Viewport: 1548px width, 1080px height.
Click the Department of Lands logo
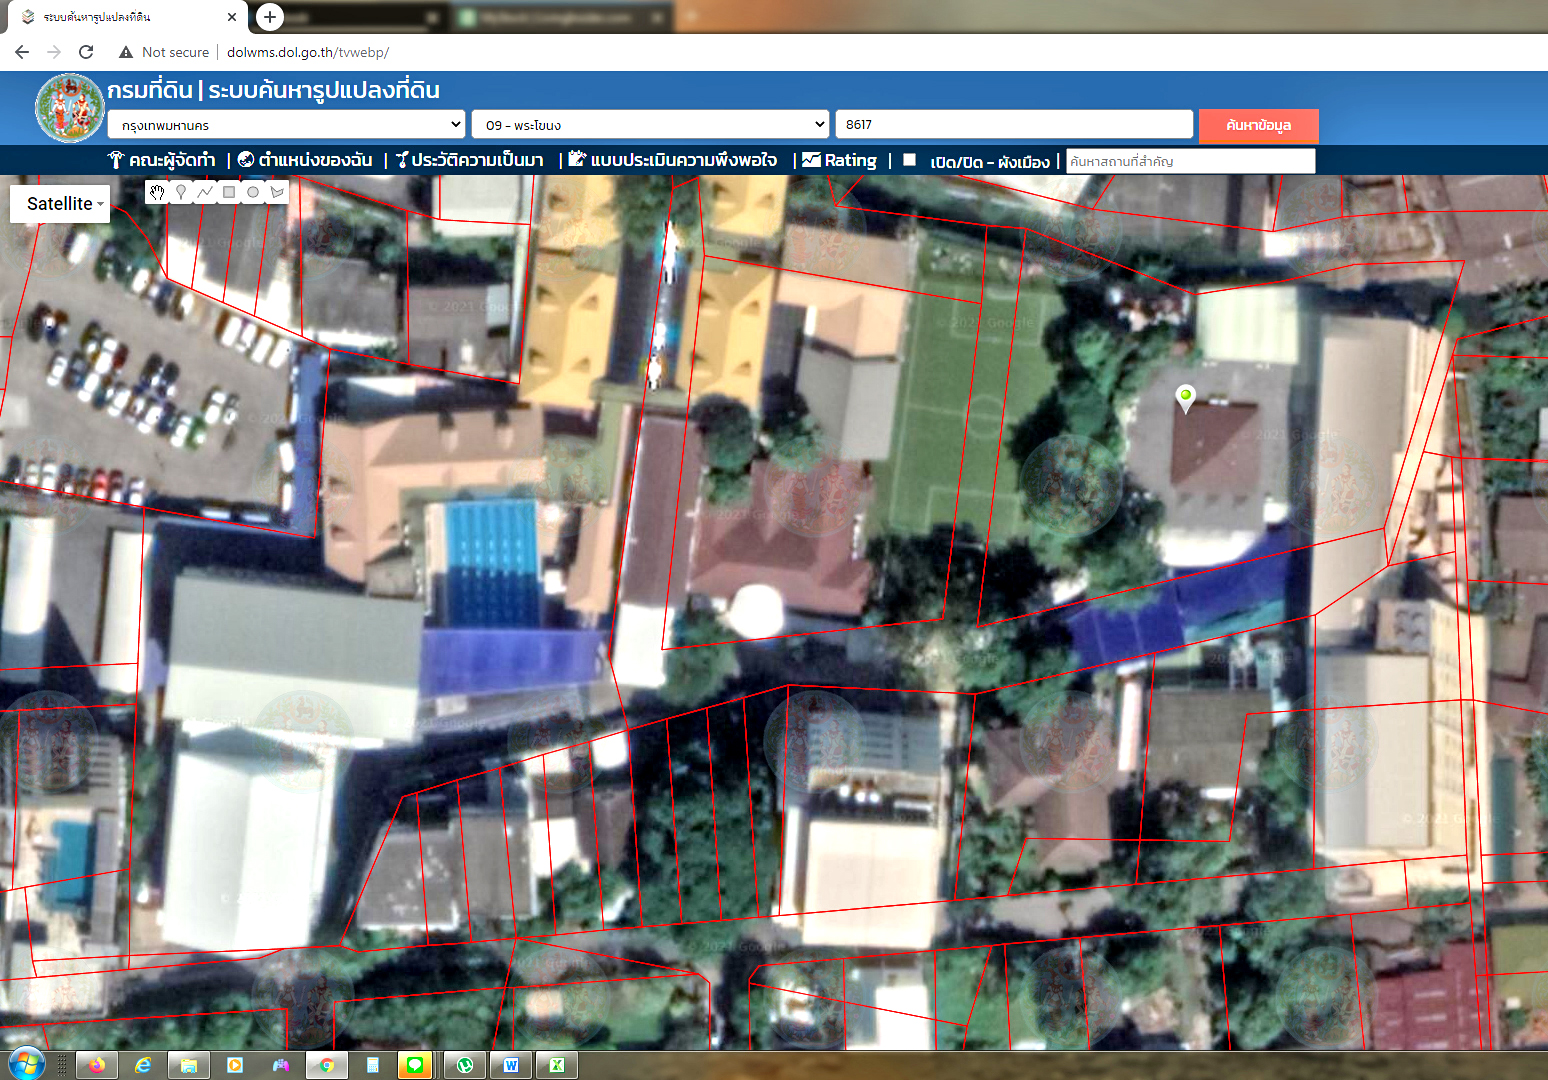point(69,108)
